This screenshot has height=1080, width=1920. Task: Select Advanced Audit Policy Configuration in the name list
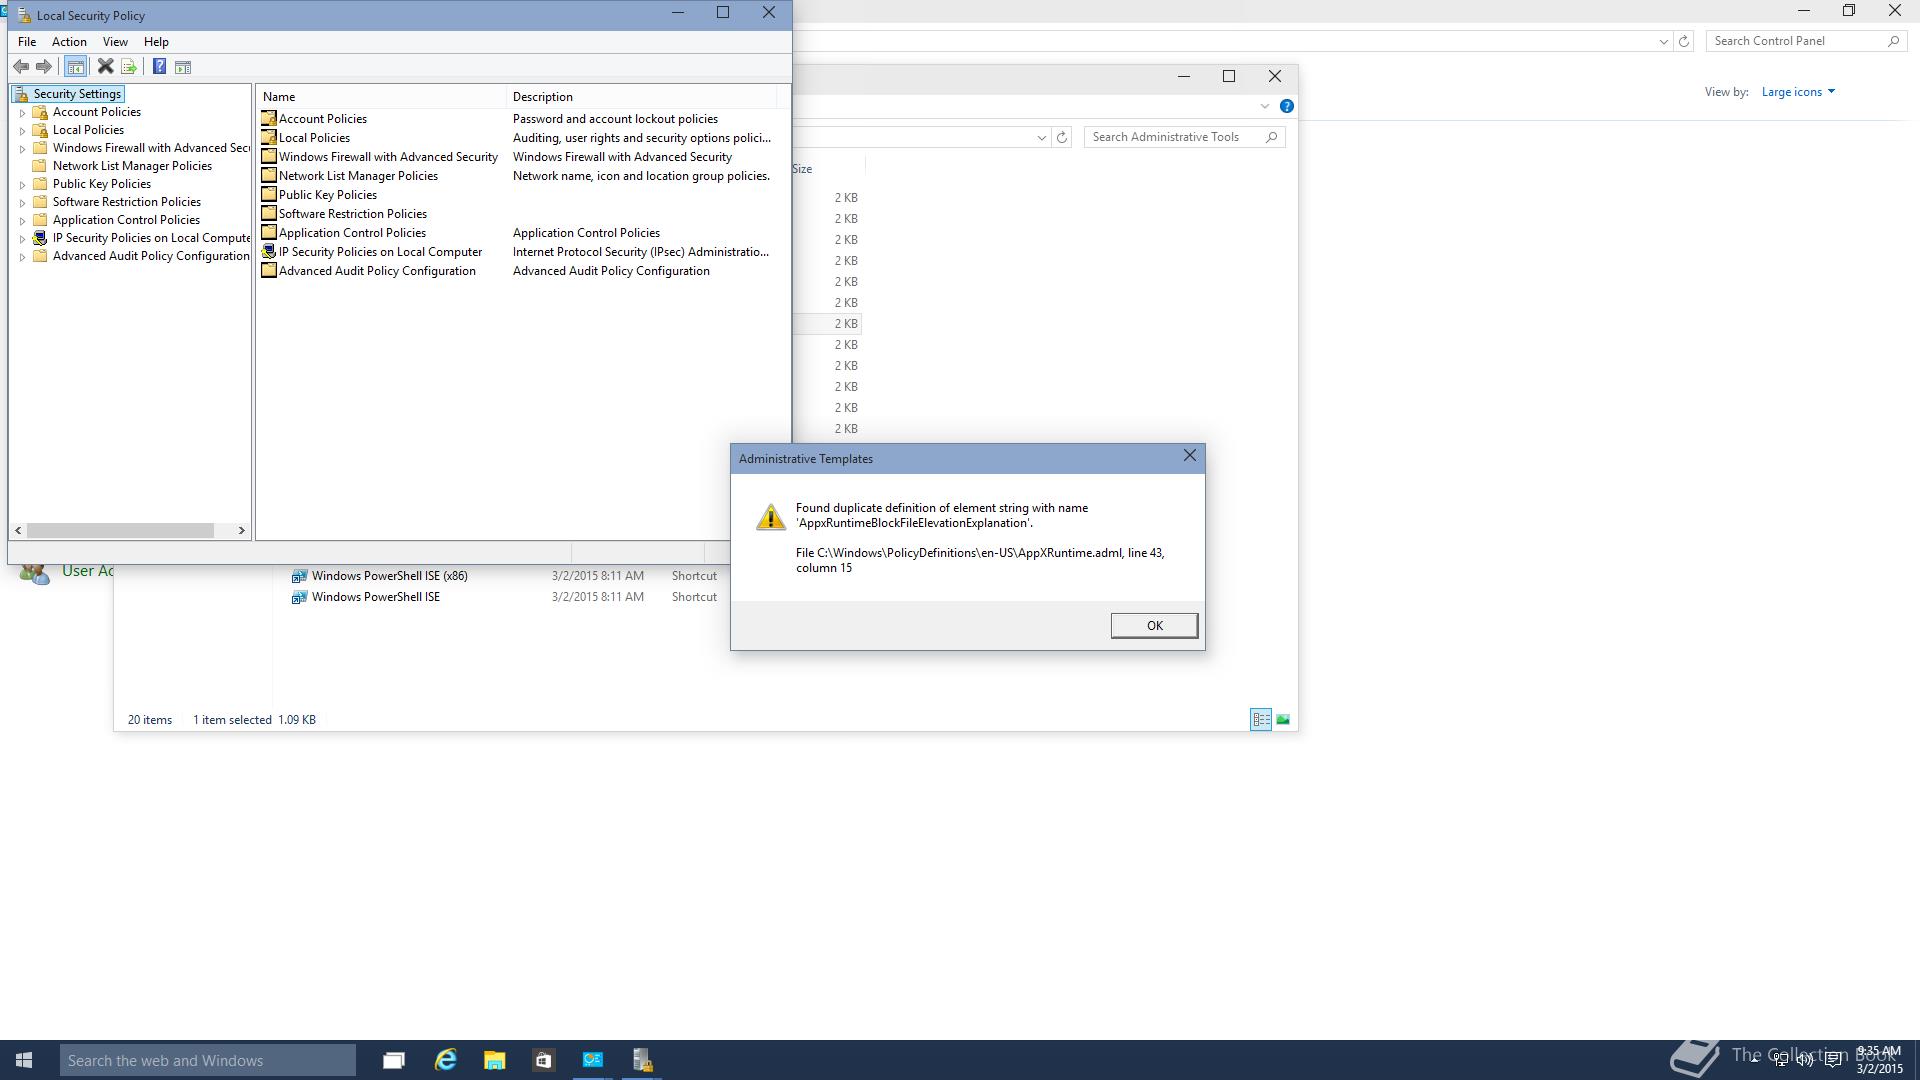[x=377, y=271]
